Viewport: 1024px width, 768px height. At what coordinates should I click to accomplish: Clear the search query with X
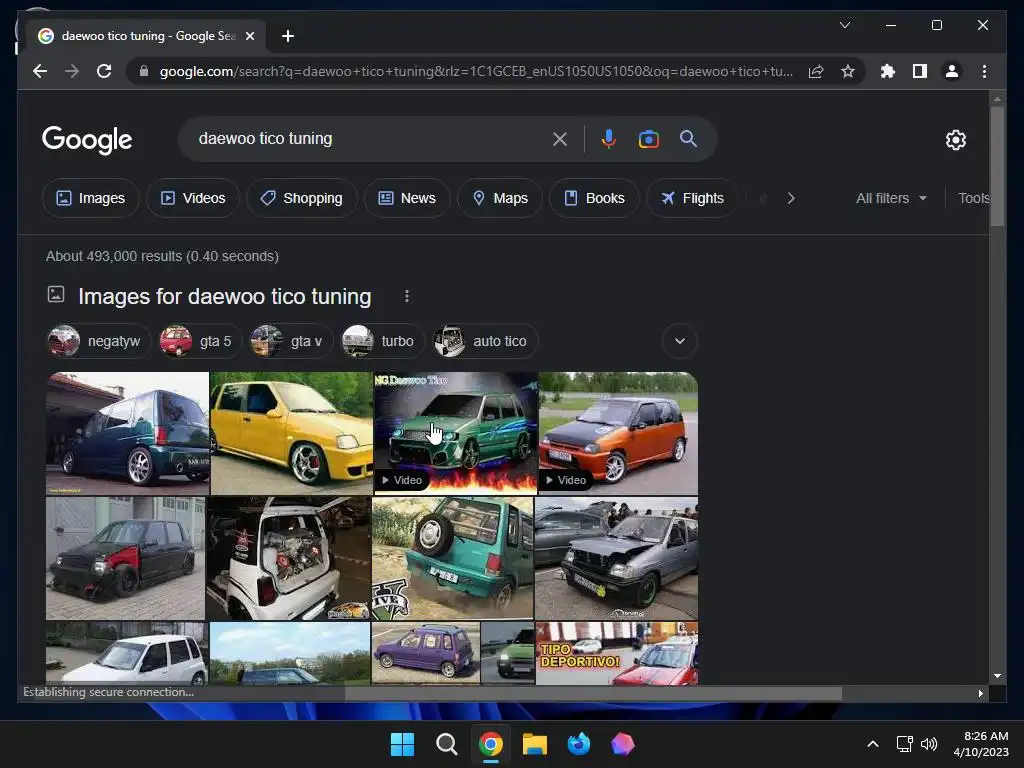pyautogui.click(x=560, y=139)
